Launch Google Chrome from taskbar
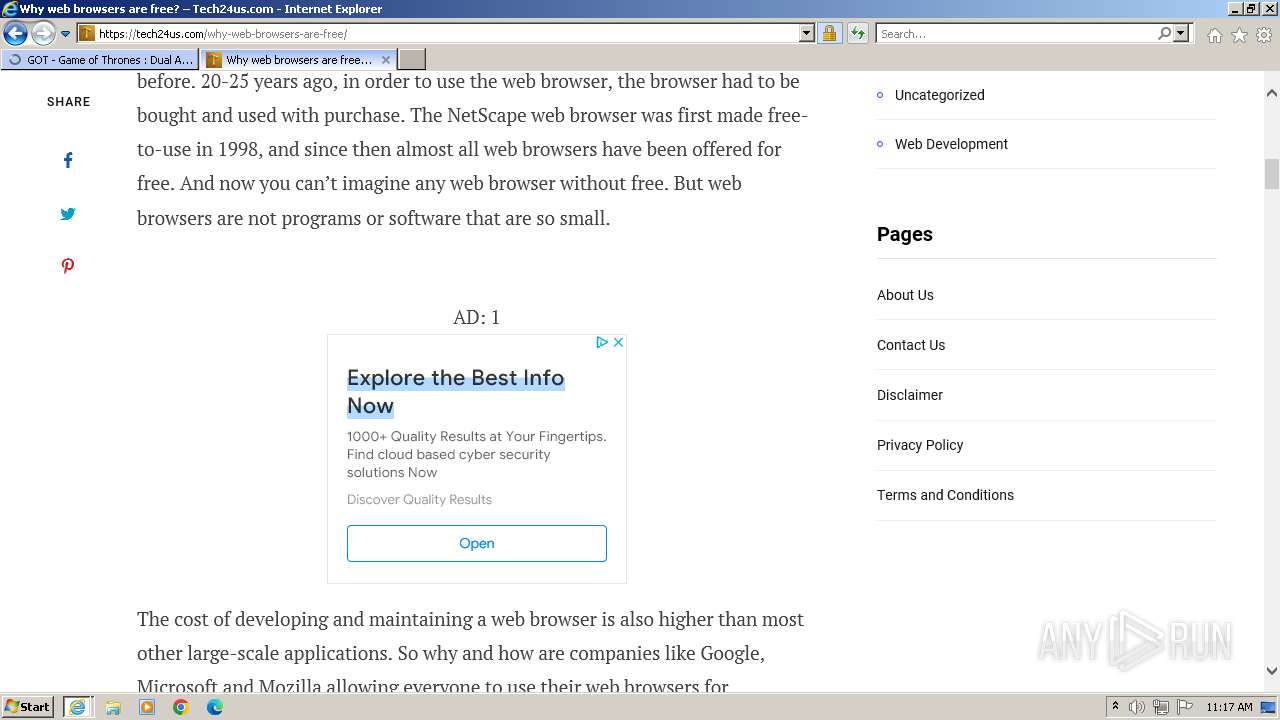The image size is (1280, 720). 181,707
